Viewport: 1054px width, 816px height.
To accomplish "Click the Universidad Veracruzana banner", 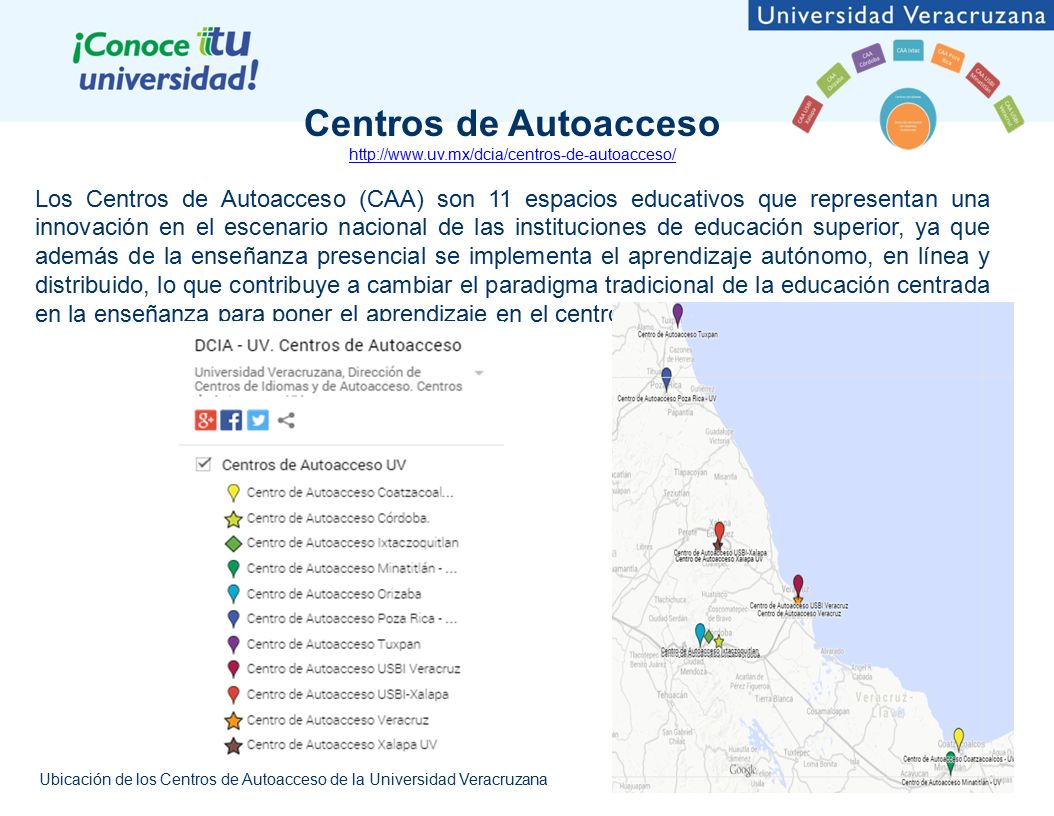I will pyautogui.click(x=901, y=15).
